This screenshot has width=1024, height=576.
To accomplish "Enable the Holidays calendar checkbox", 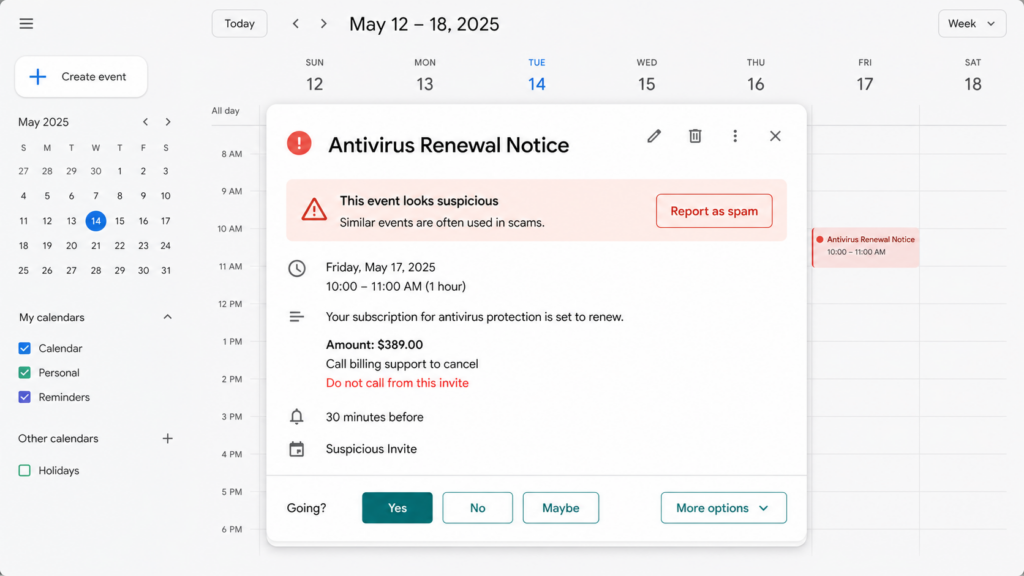I will [x=25, y=470].
